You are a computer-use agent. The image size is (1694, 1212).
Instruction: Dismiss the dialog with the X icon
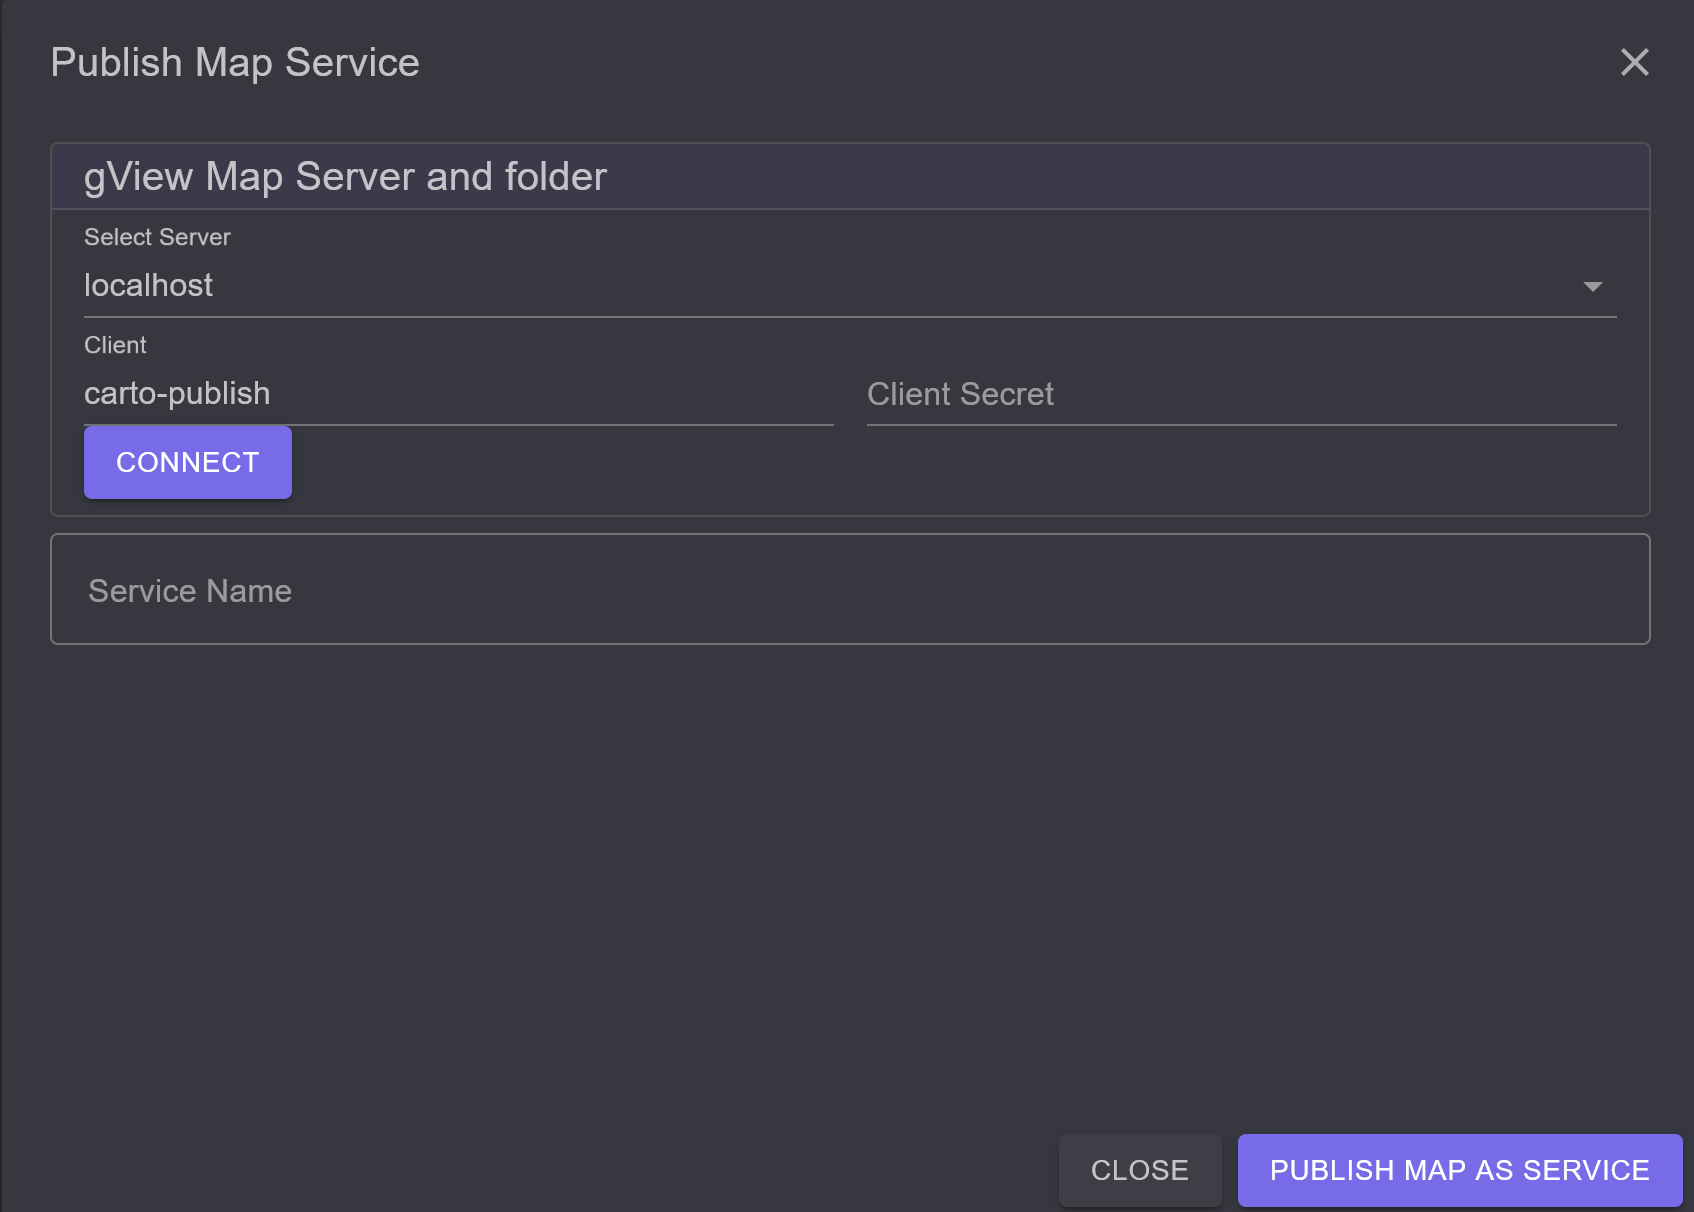pyautogui.click(x=1634, y=62)
